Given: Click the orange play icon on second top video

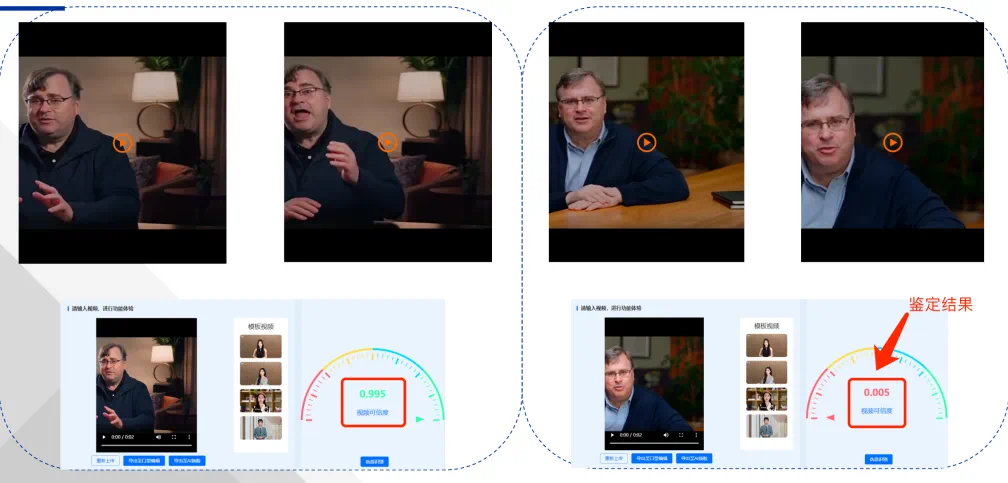Looking at the screenshot, I should pyautogui.click(x=388, y=143).
